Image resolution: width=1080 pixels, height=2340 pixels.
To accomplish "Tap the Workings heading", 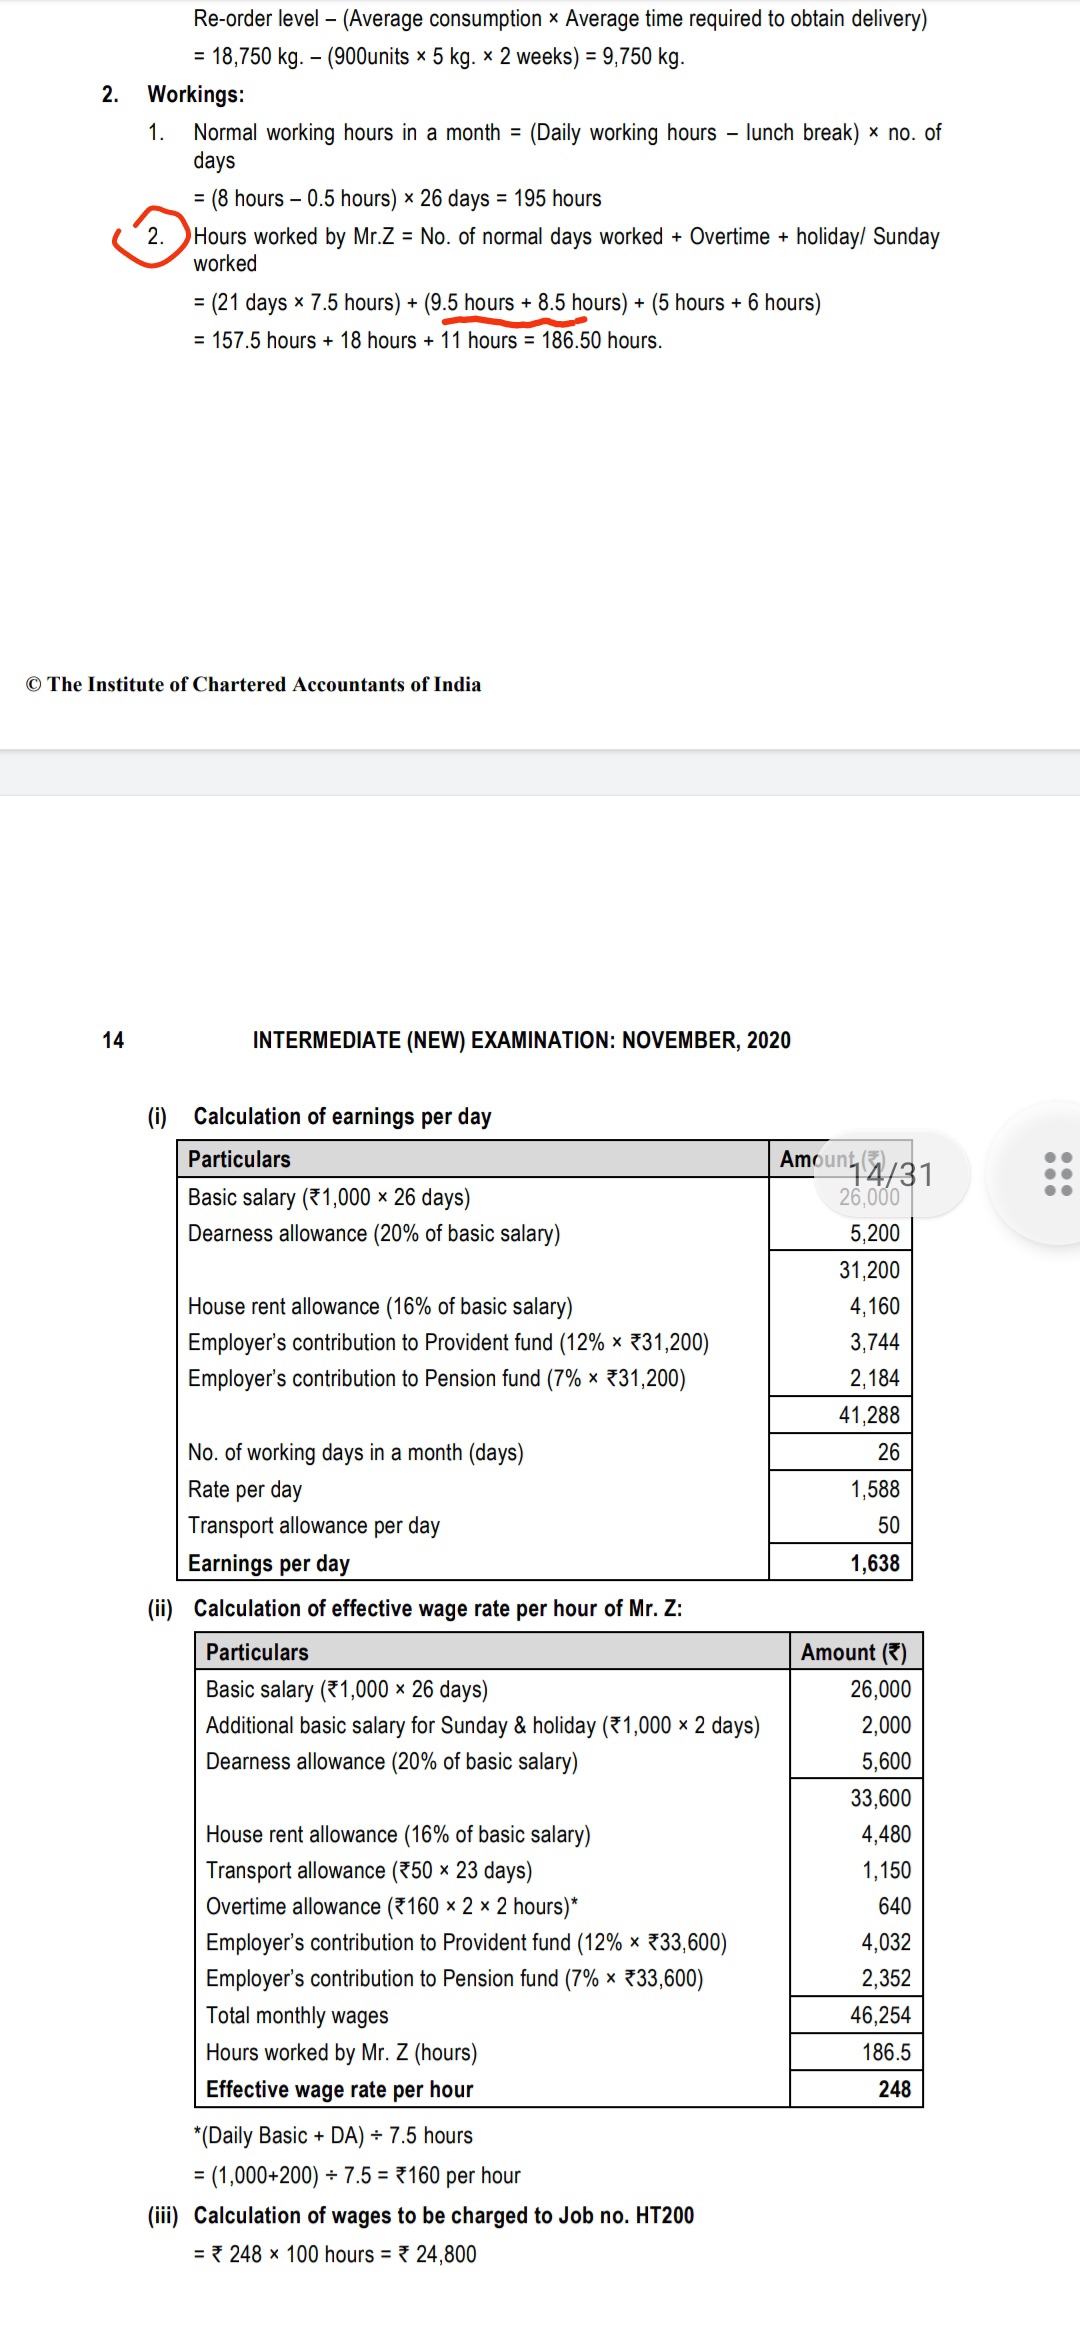I will coord(196,94).
